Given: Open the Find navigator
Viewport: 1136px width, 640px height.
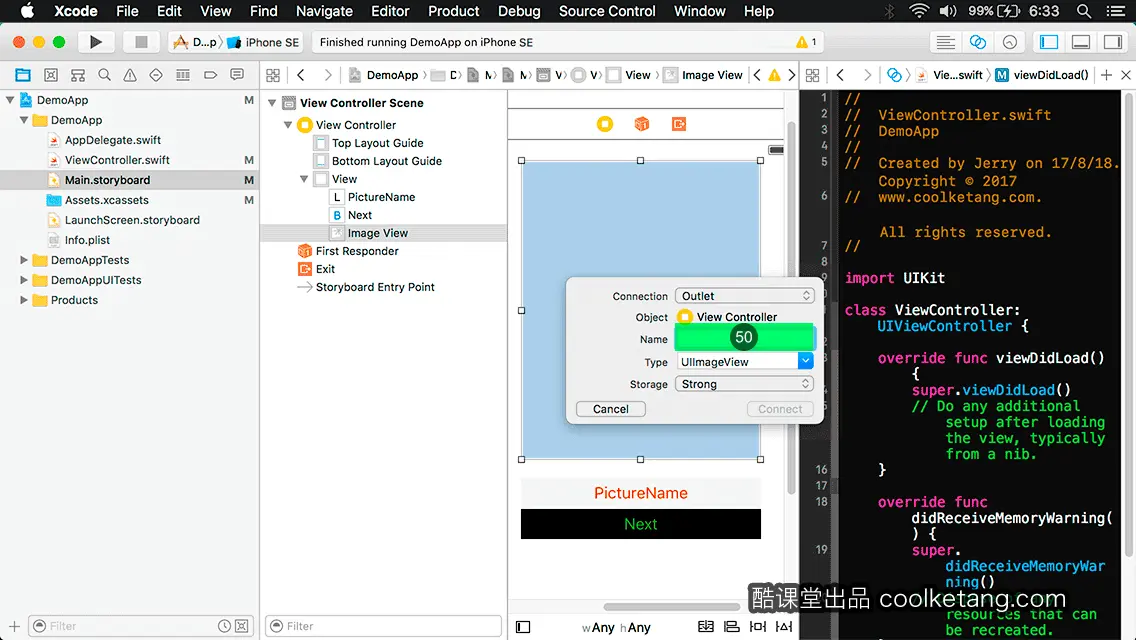Looking at the screenshot, I should 104,75.
